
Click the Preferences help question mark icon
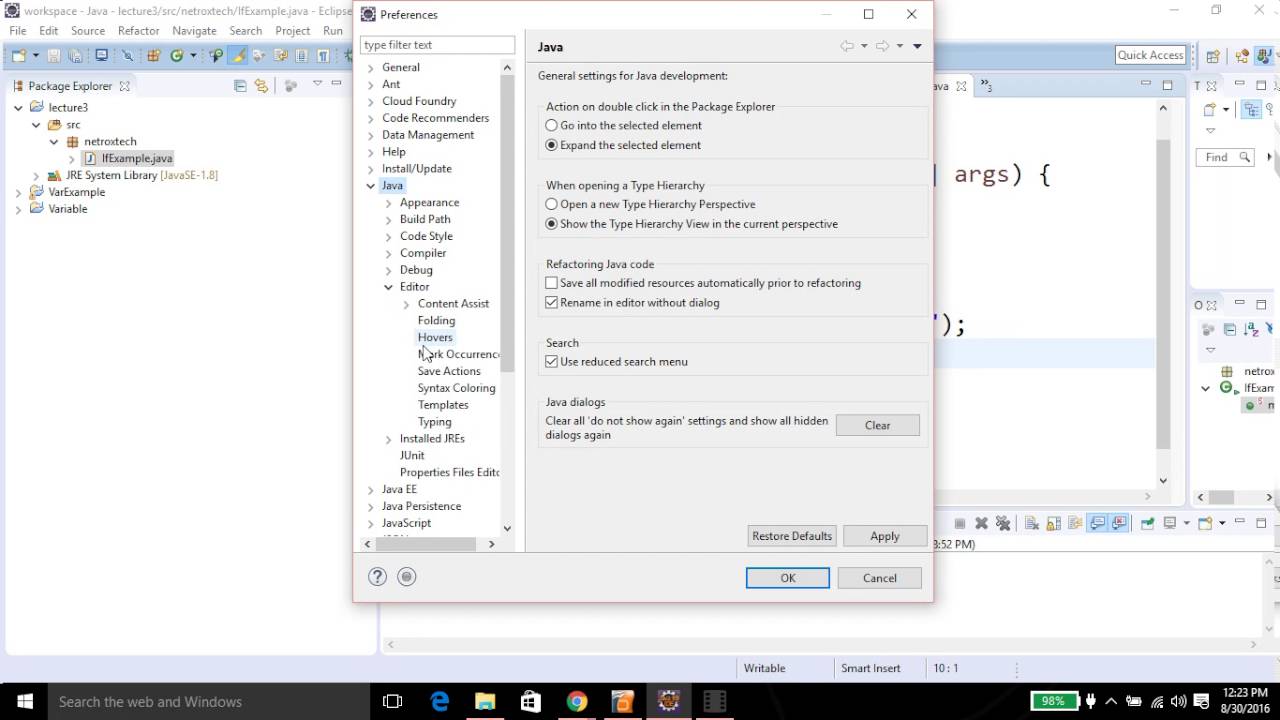377,576
